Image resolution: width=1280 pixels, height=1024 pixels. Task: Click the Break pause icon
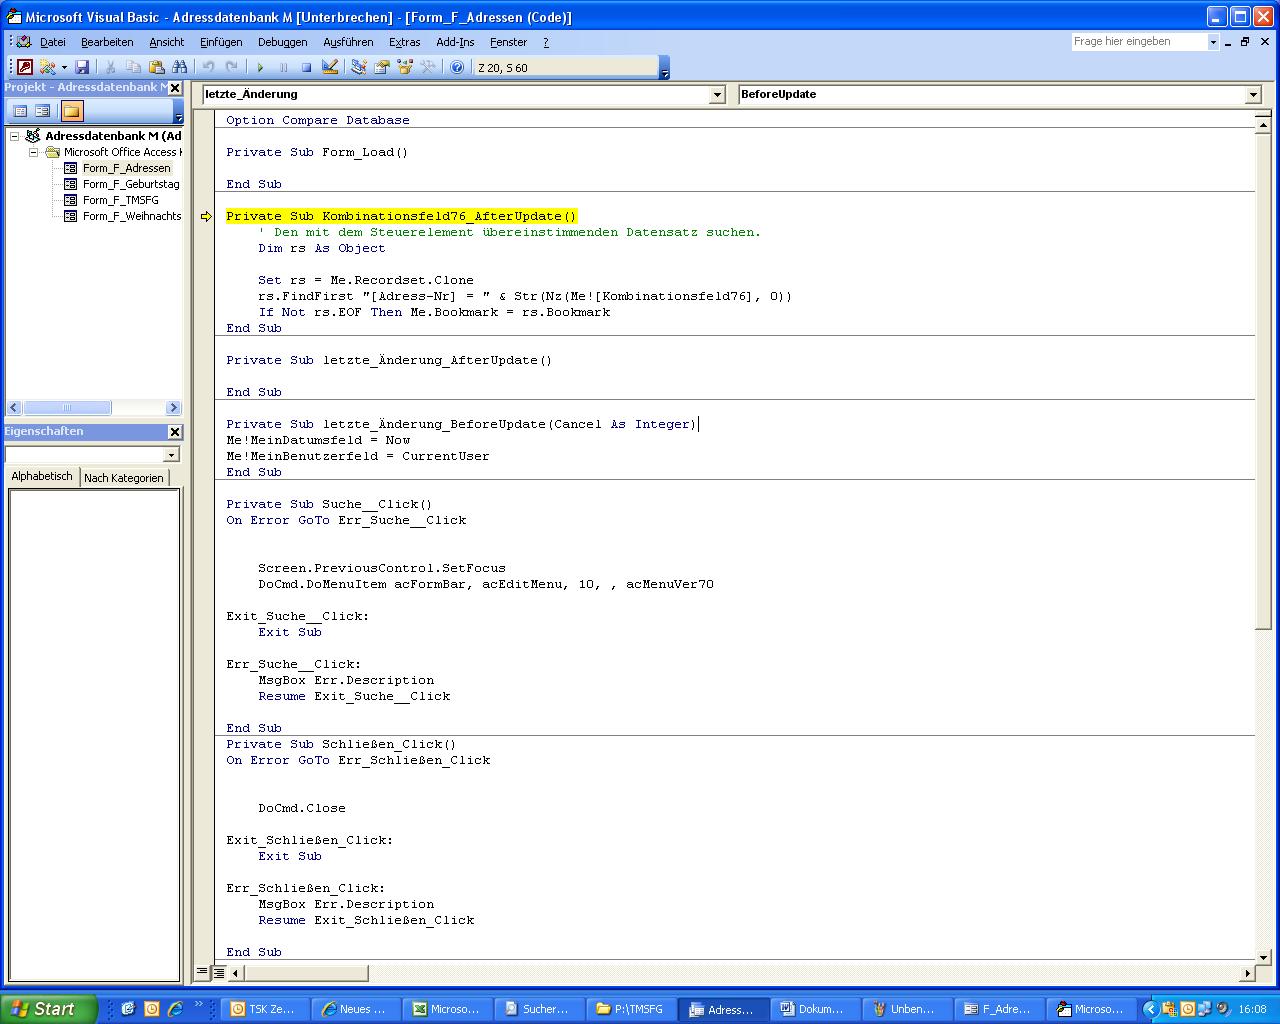(283, 67)
